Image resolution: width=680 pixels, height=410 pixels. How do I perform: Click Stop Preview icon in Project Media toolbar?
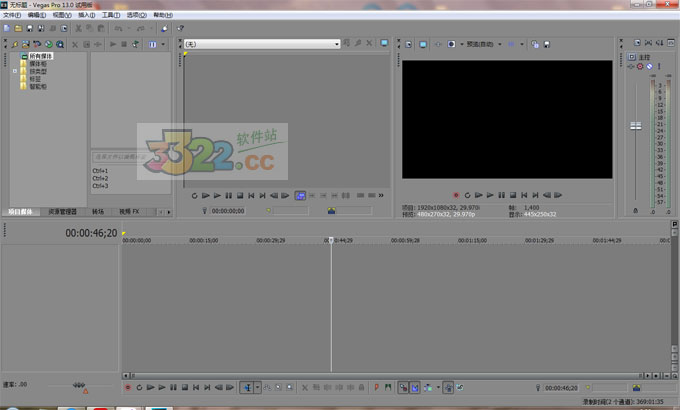tap(124, 44)
